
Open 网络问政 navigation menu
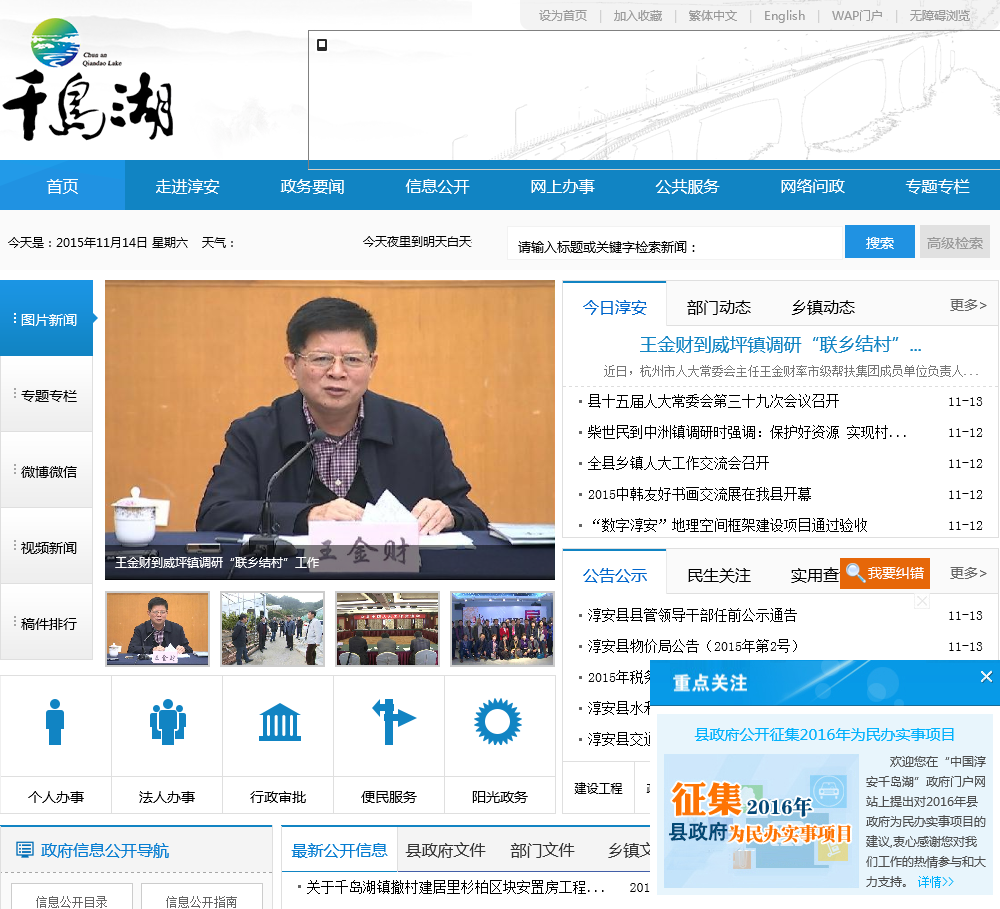(812, 186)
